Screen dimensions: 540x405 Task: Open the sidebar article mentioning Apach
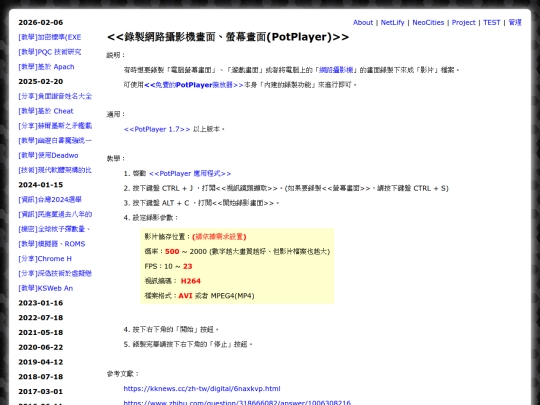[46, 67]
